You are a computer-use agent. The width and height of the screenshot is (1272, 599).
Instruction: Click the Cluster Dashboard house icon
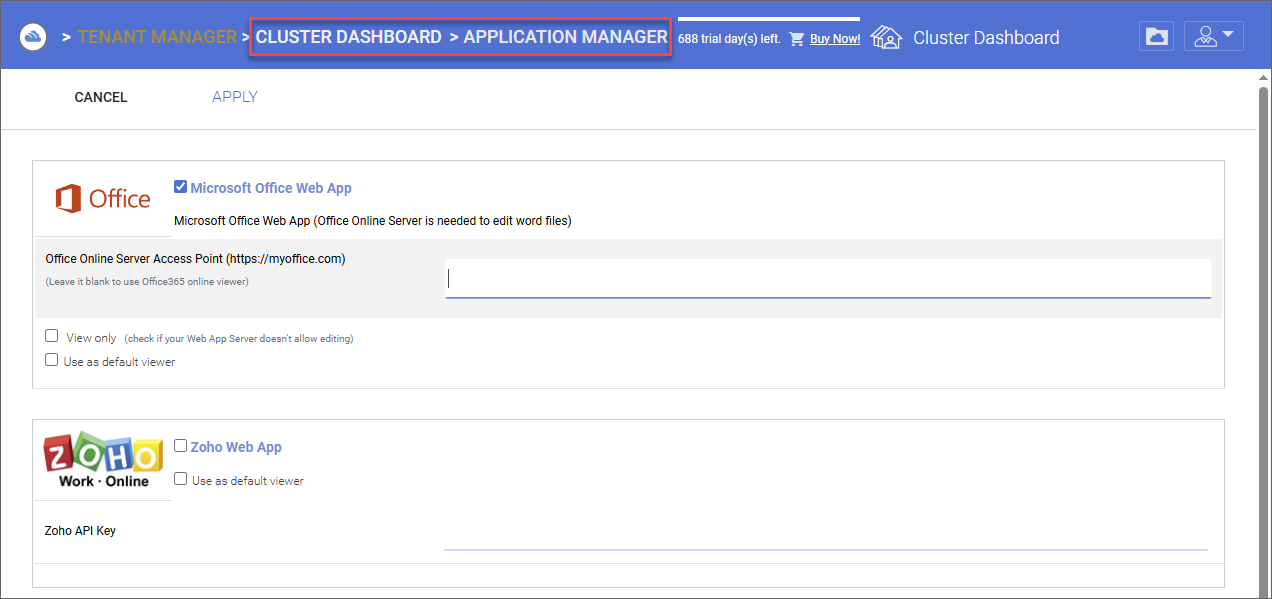coord(886,38)
